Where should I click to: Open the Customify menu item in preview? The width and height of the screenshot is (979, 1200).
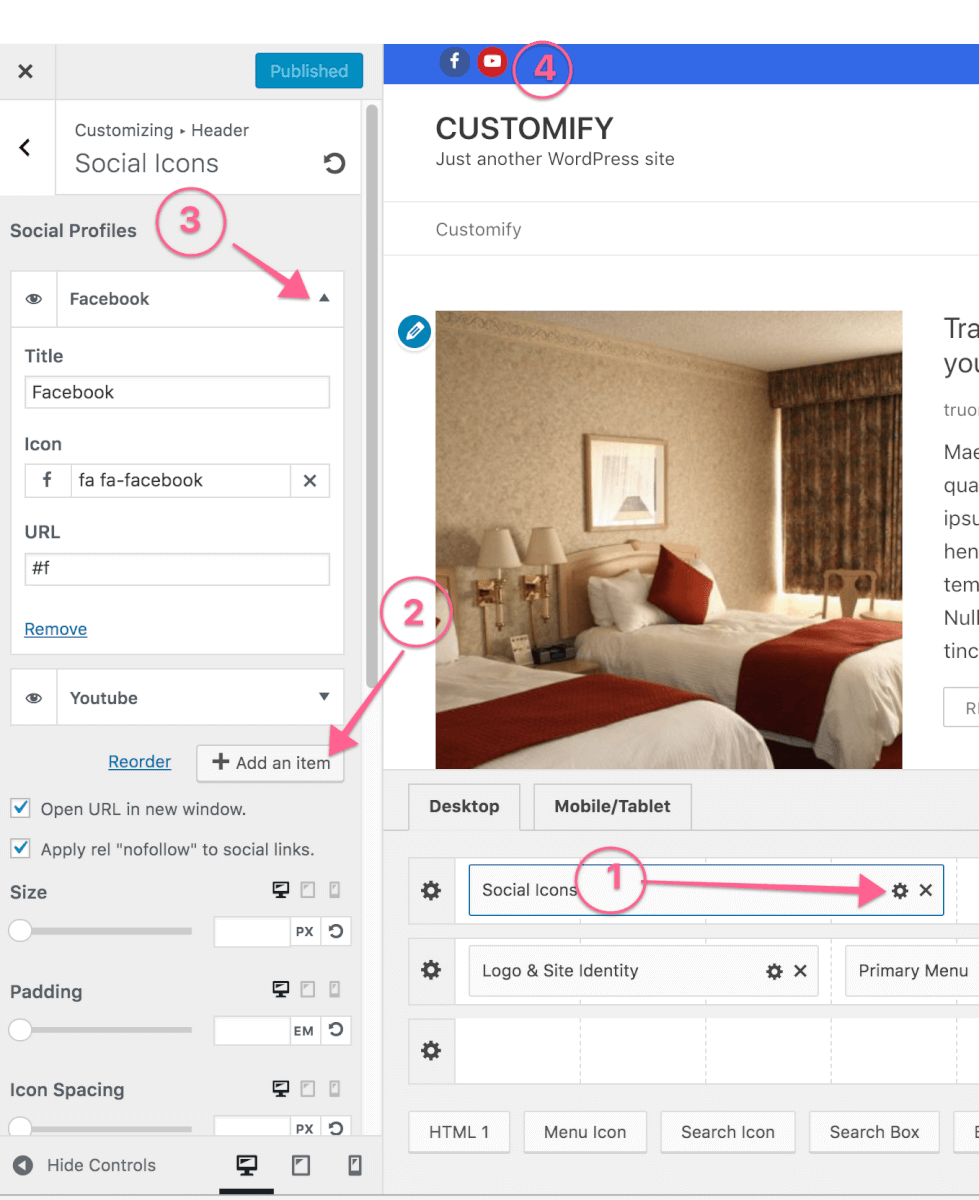click(478, 229)
